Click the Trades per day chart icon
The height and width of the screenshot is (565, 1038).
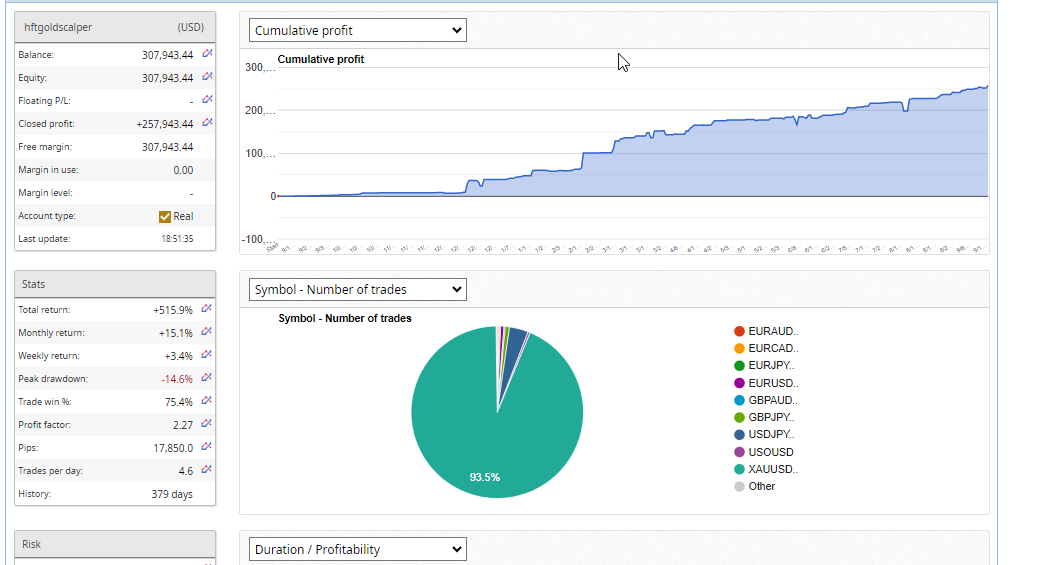207,470
